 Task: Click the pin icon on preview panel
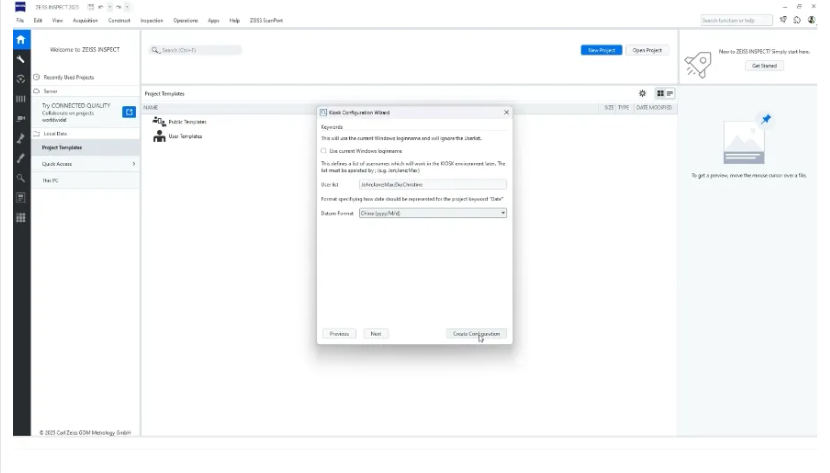point(766,119)
